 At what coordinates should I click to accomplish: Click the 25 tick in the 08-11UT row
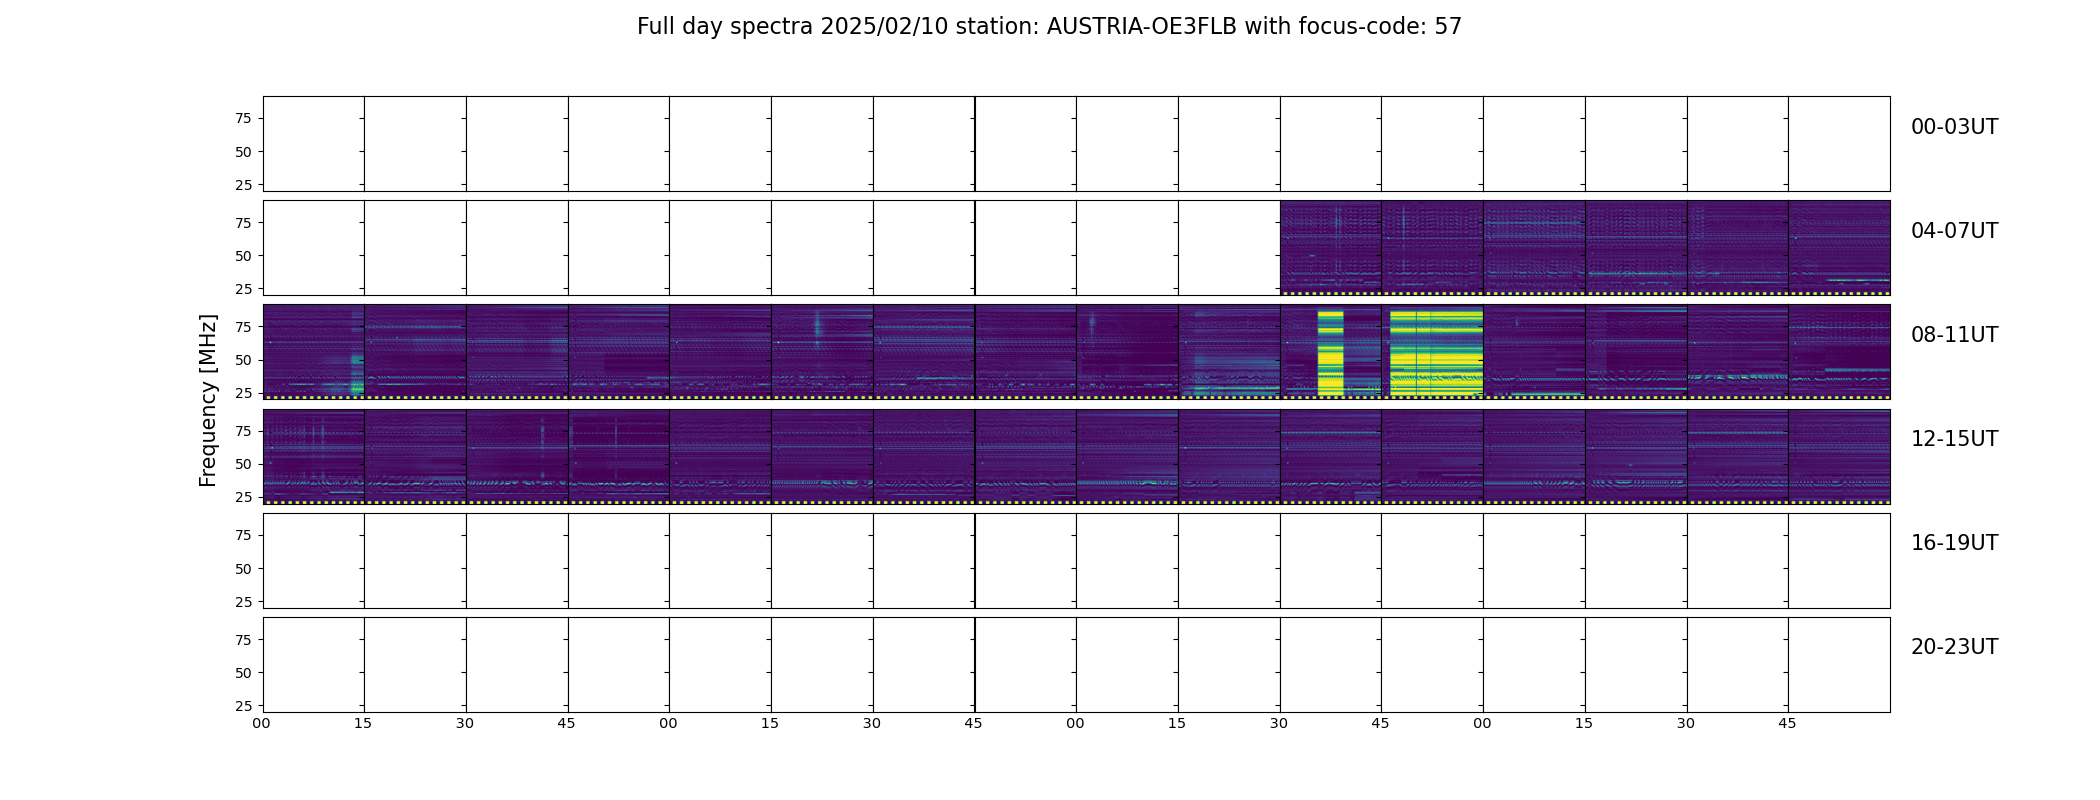click(243, 393)
